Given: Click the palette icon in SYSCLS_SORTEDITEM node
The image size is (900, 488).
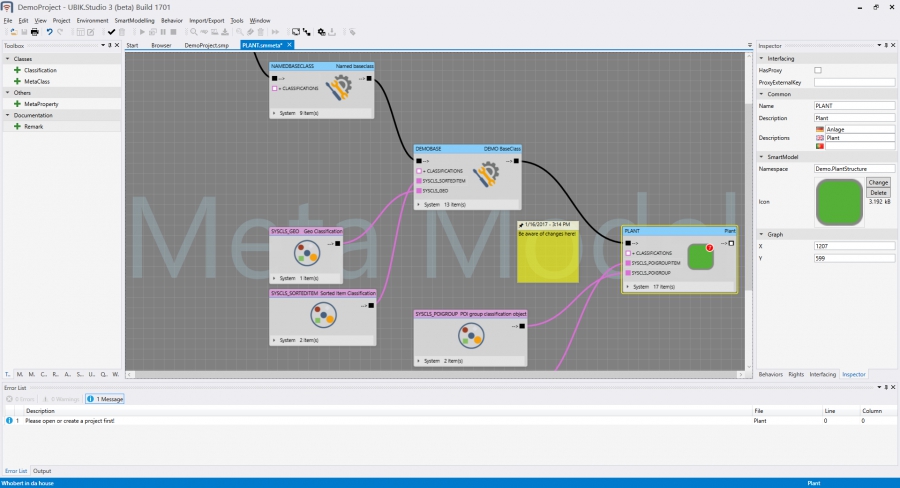Looking at the screenshot, I should tap(323, 315).
